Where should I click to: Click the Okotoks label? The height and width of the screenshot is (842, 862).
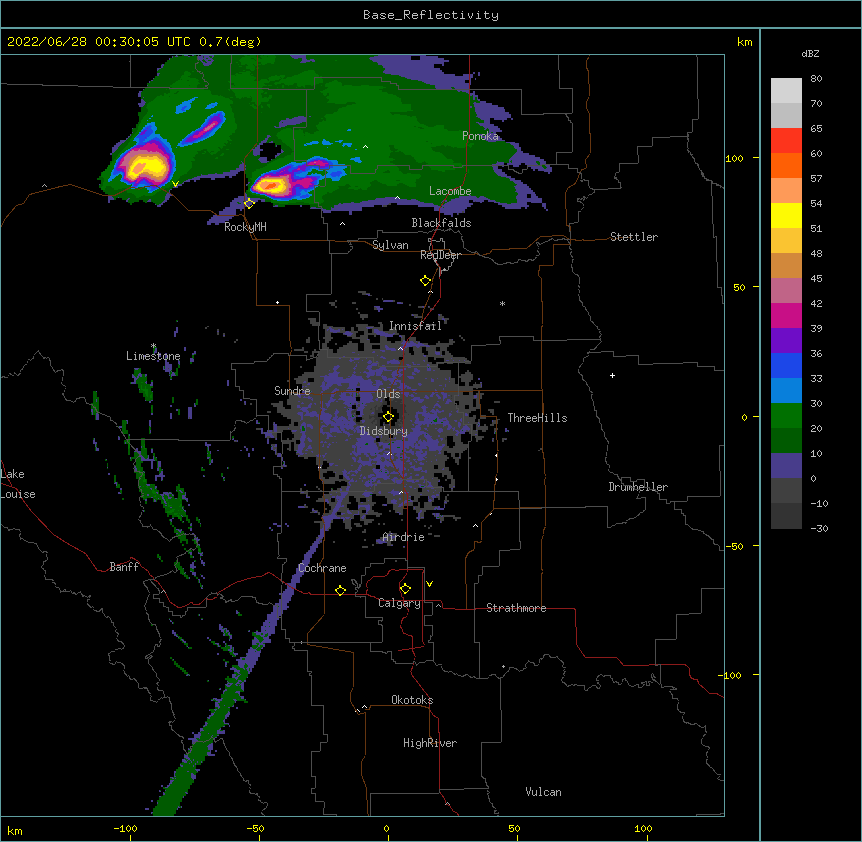(412, 700)
